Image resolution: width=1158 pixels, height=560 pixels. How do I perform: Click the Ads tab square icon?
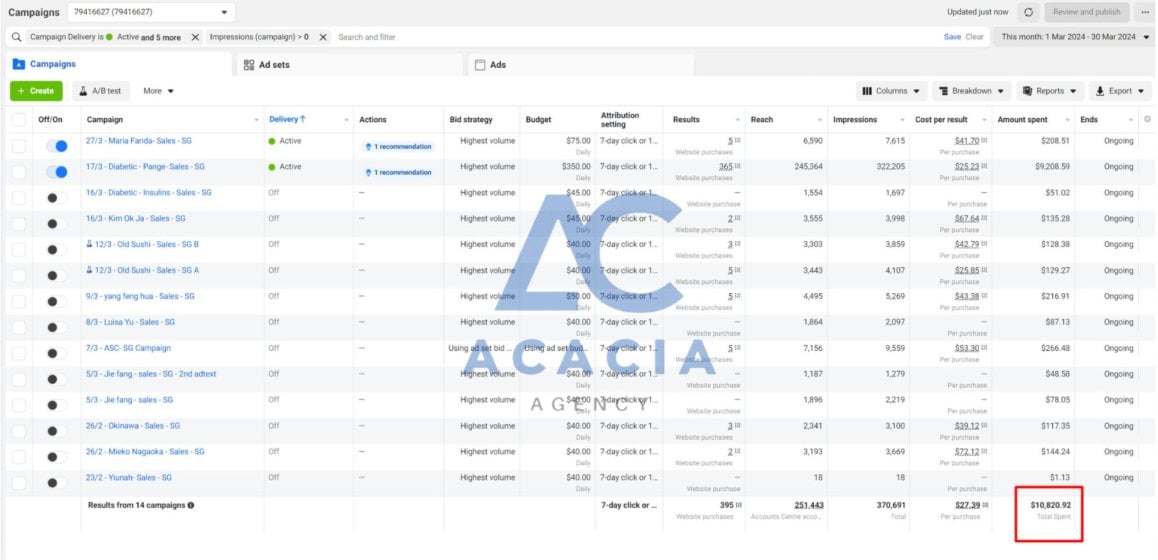point(479,65)
